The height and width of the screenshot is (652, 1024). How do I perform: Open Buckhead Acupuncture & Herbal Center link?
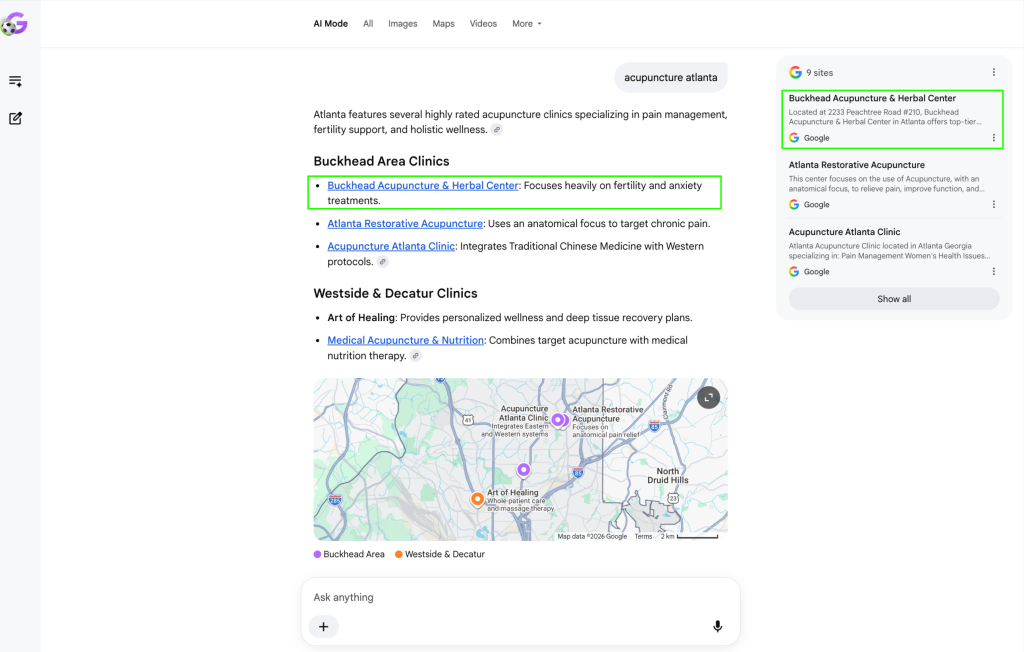click(423, 186)
